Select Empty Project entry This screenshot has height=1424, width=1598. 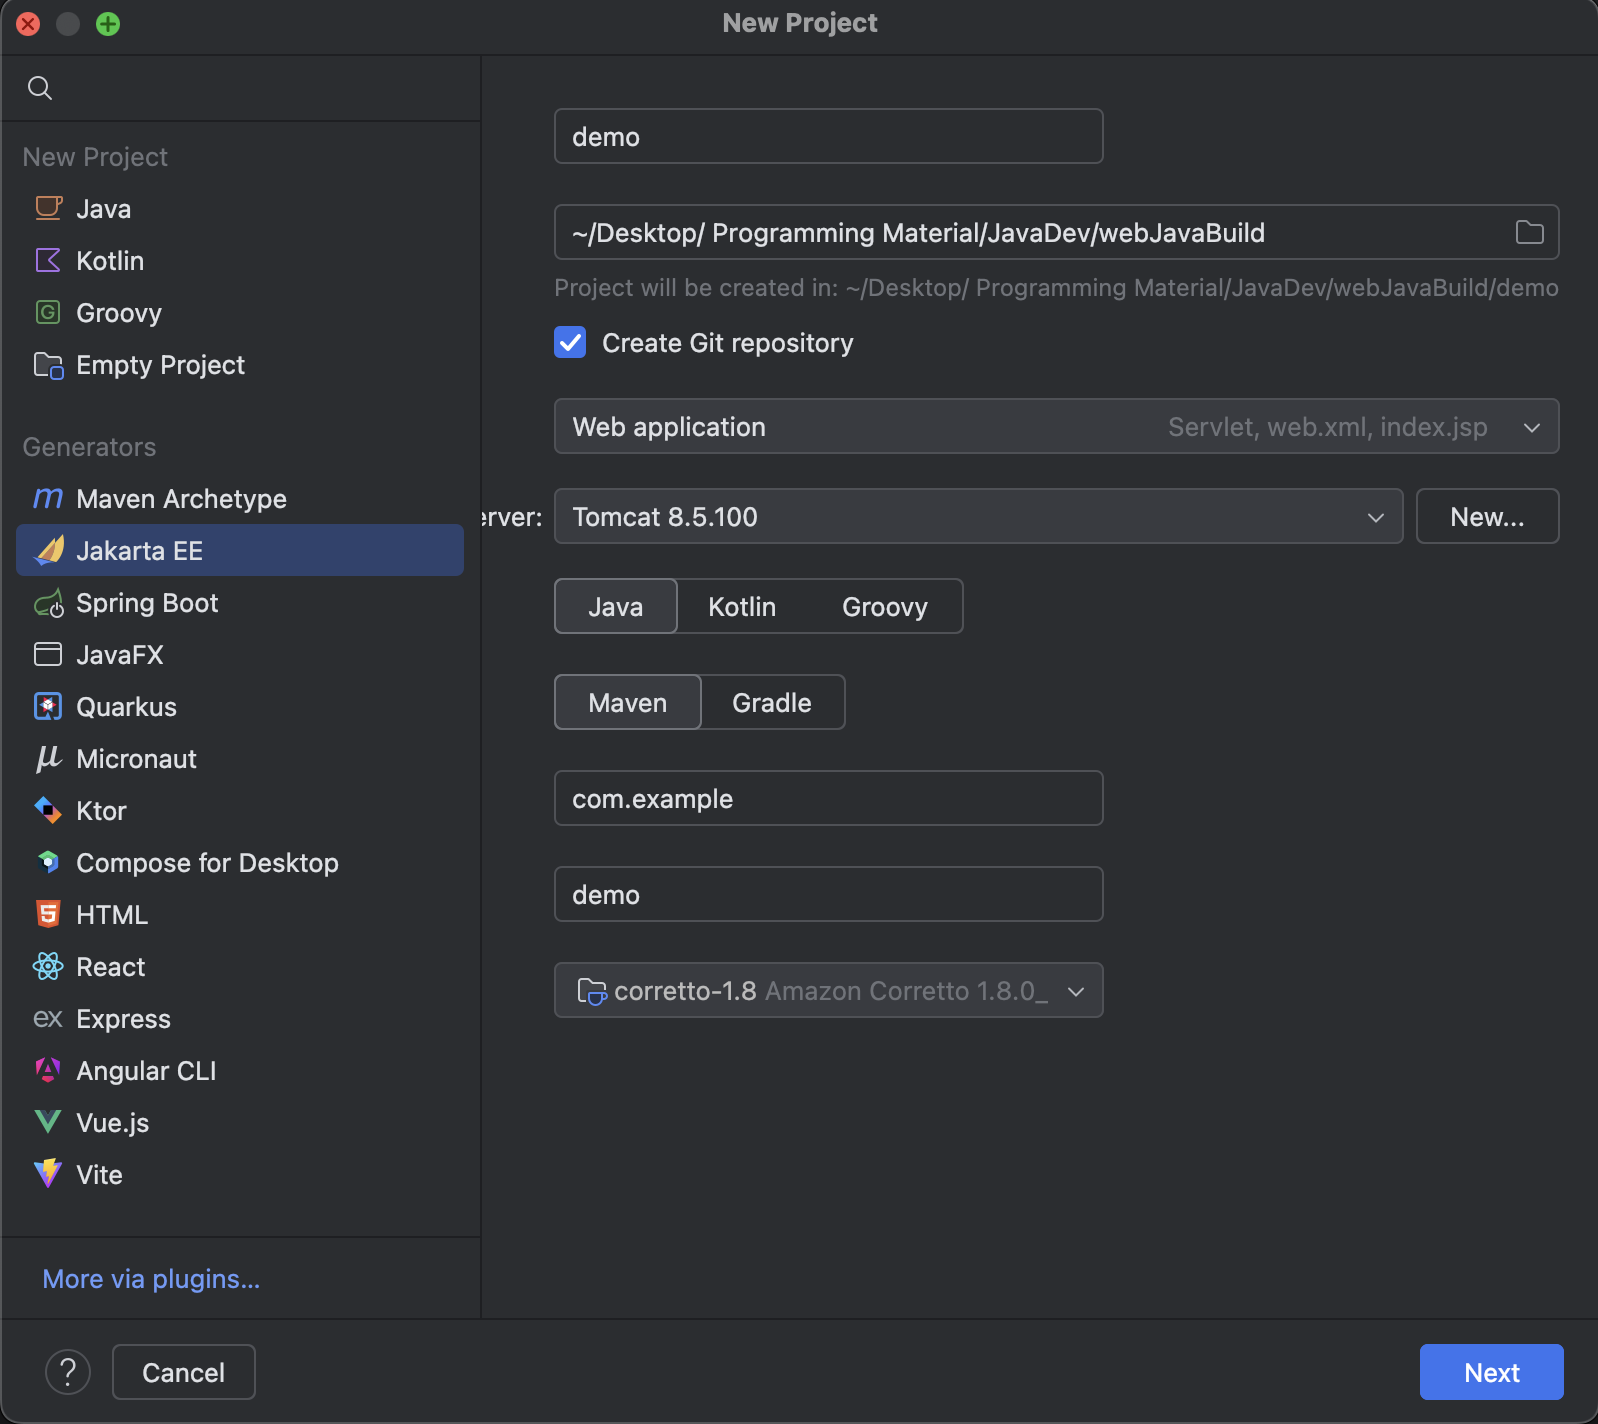[x=240, y=364]
